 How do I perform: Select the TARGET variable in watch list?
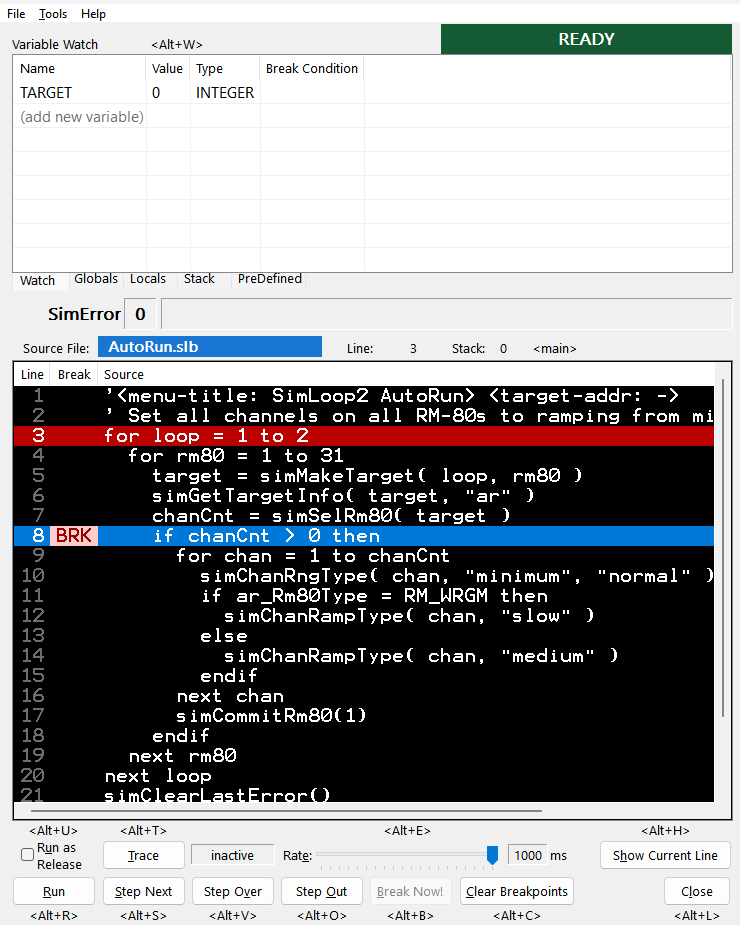pyautogui.click(x=46, y=92)
